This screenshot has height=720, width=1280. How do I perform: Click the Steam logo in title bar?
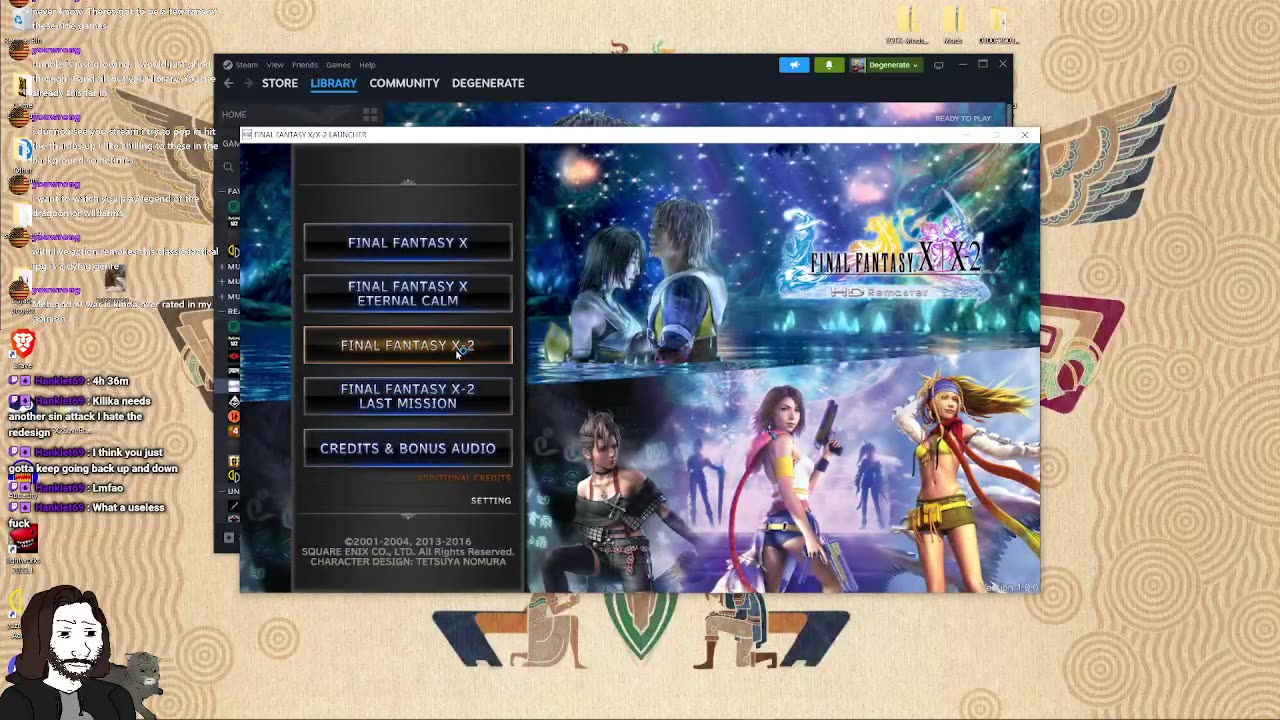pos(228,65)
